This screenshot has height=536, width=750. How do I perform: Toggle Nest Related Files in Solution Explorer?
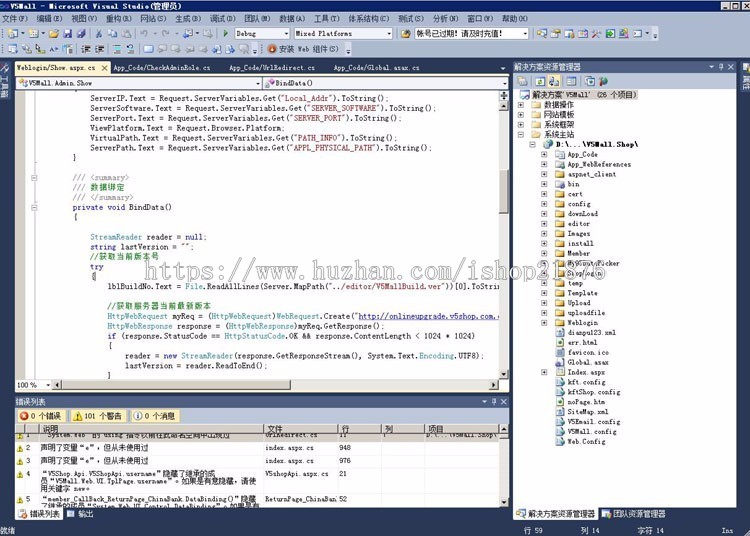point(554,81)
